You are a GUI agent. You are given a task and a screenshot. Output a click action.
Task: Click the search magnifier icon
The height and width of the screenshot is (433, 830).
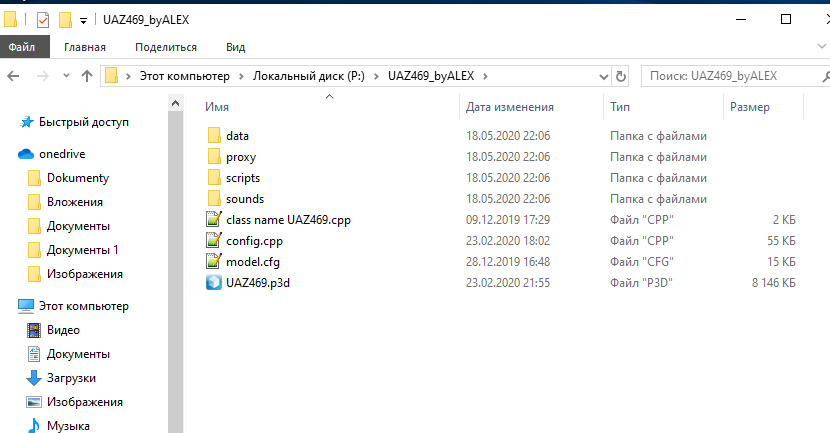(x=825, y=77)
